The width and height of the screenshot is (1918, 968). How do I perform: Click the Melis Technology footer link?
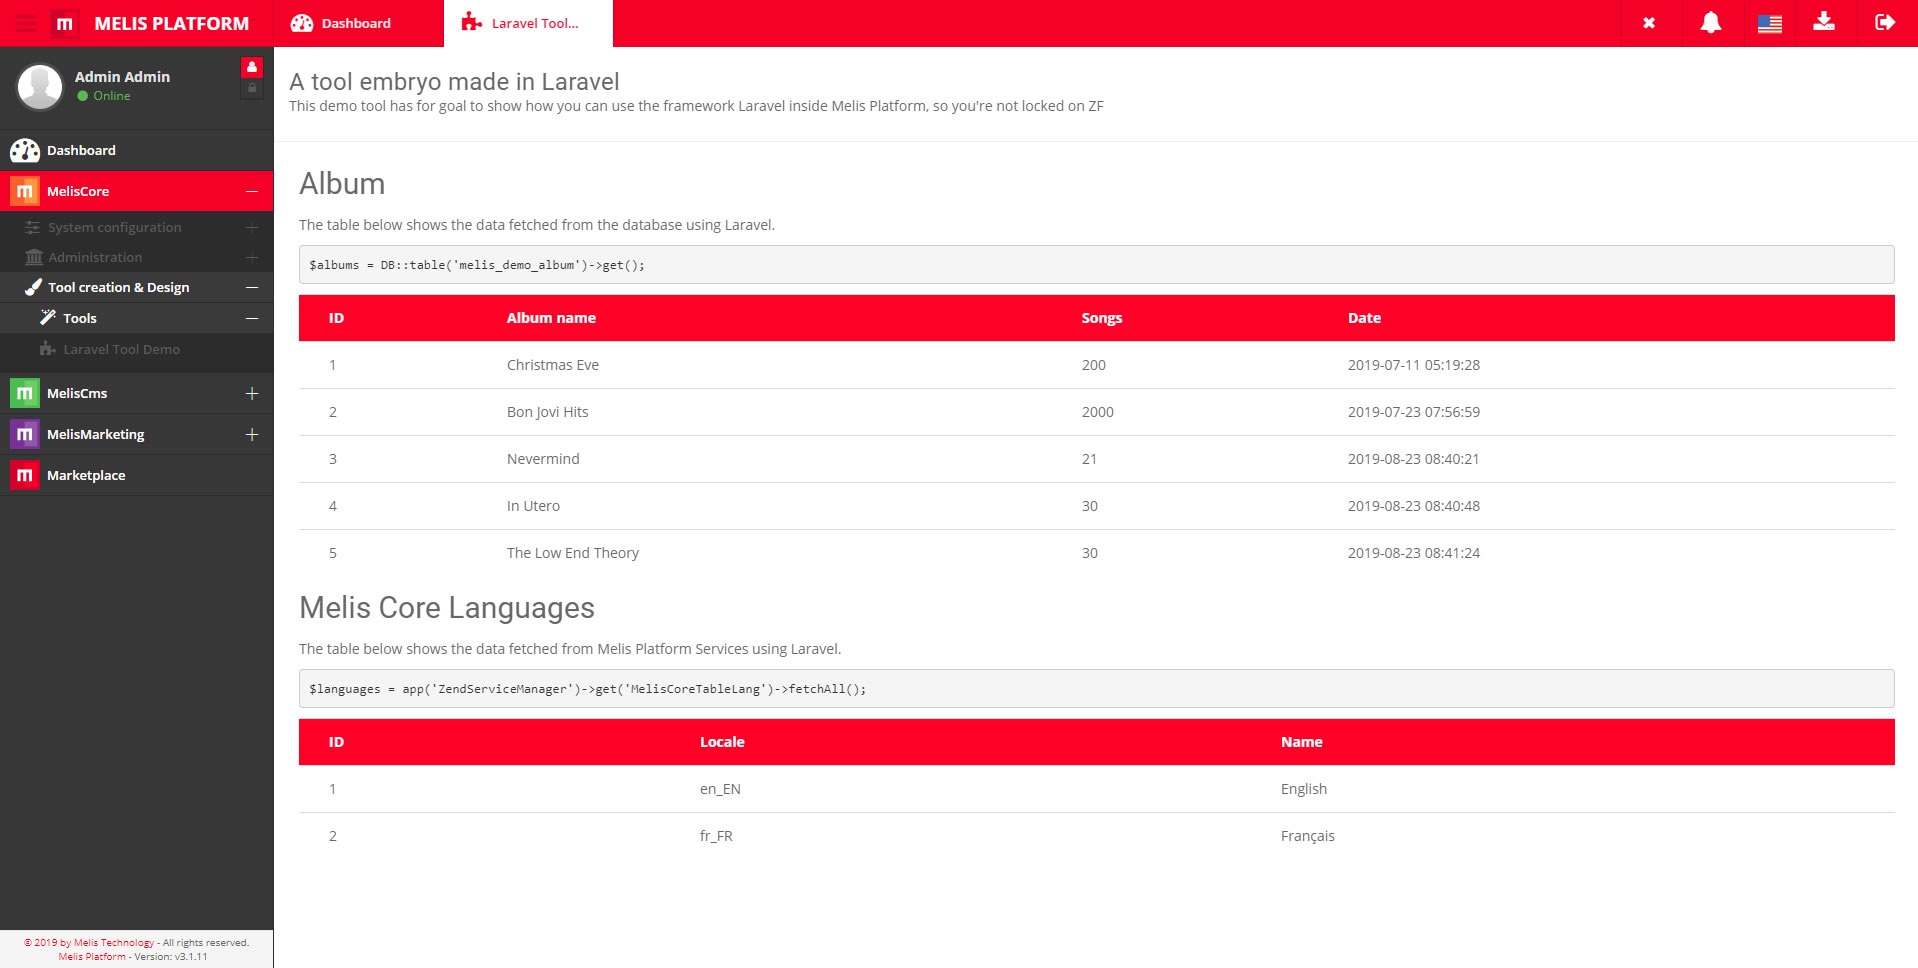pyautogui.click(x=113, y=942)
